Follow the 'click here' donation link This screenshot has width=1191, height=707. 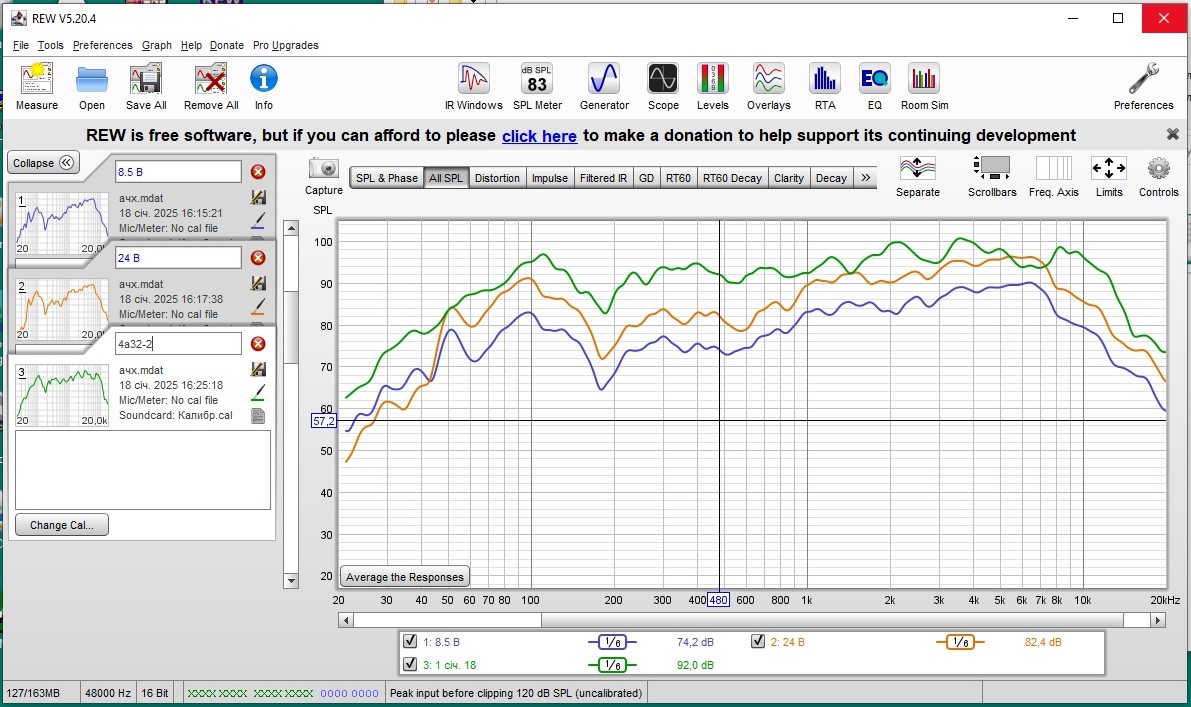pyautogui.click(x=539, y=135)
